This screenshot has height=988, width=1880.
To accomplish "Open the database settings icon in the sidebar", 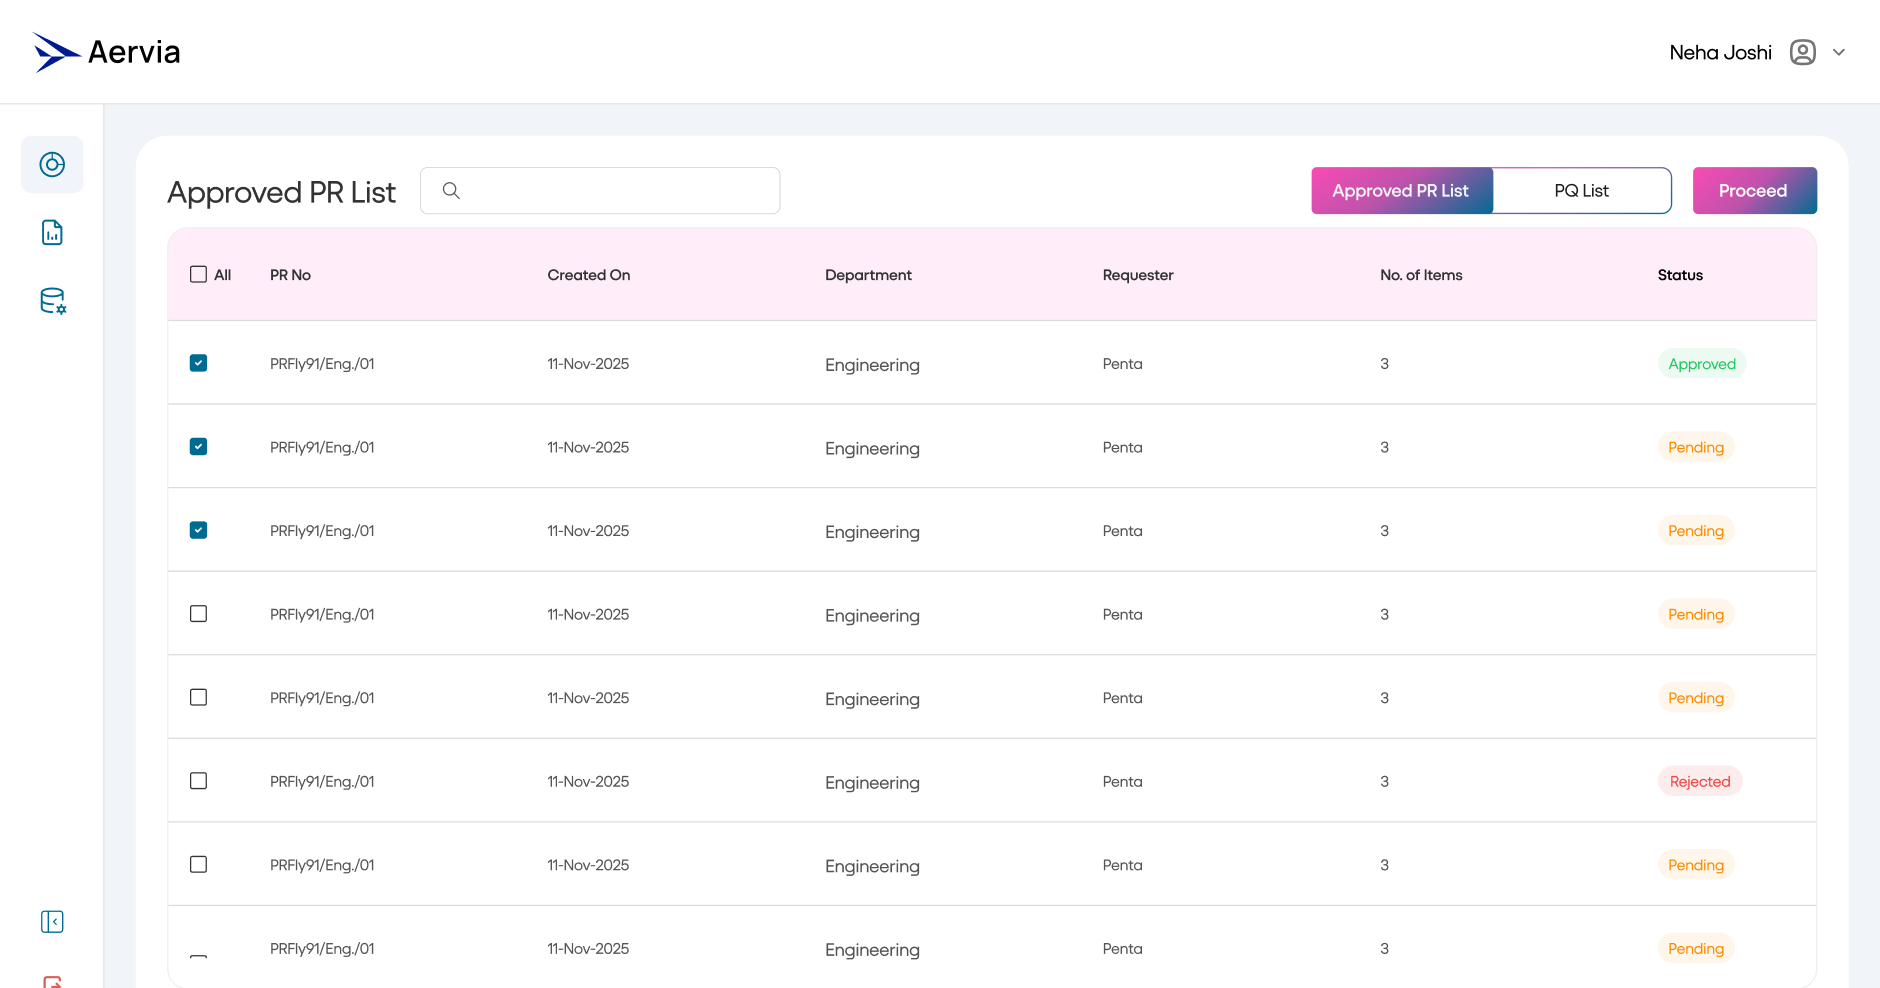I will pos(52,301).
